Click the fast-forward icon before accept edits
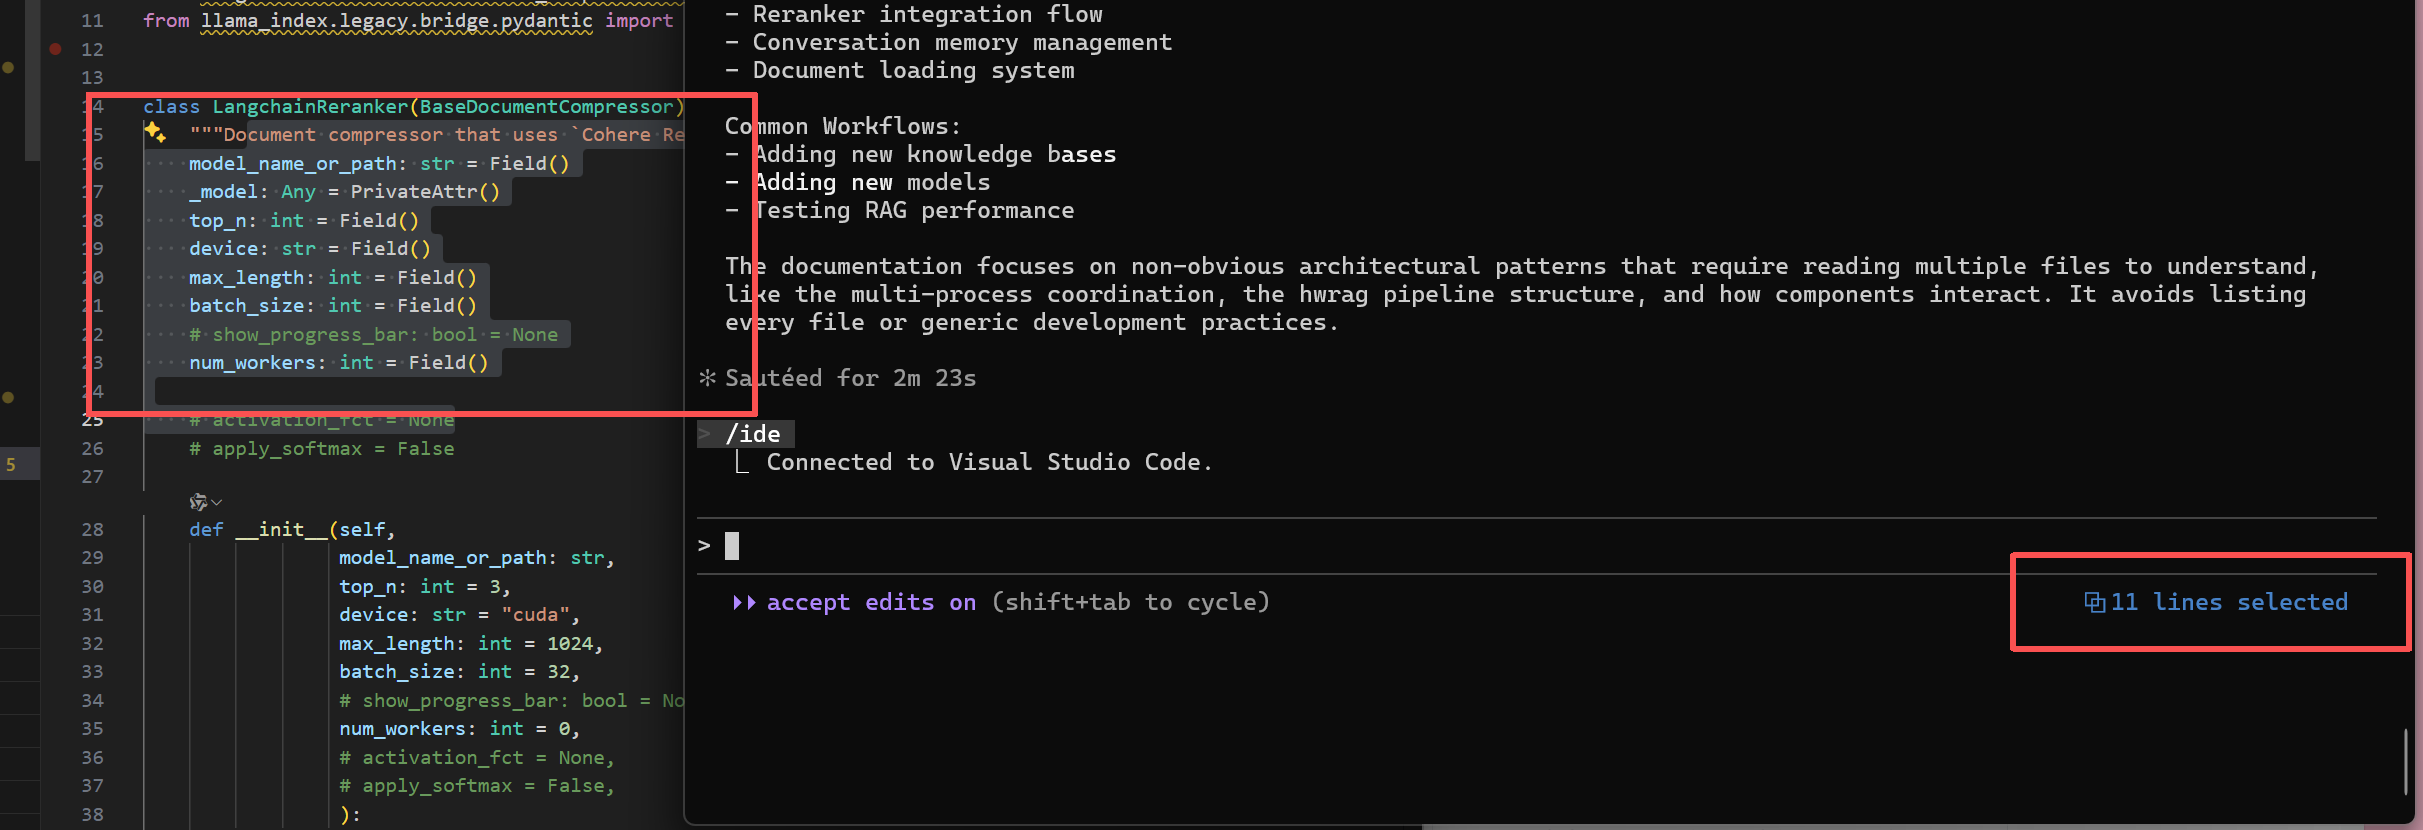 (x=743, y=602)
